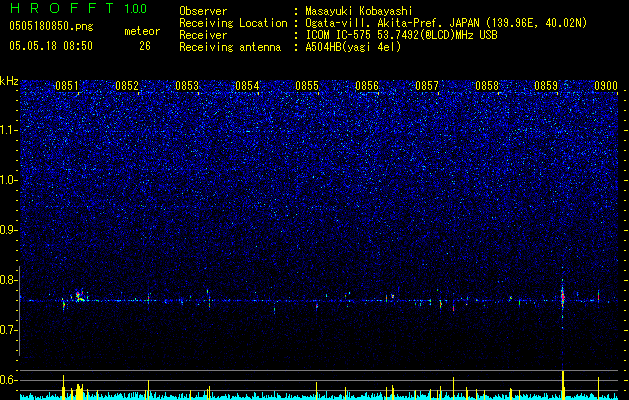Click the ICOM IC-575 receiver text

[x=402, y=35]
